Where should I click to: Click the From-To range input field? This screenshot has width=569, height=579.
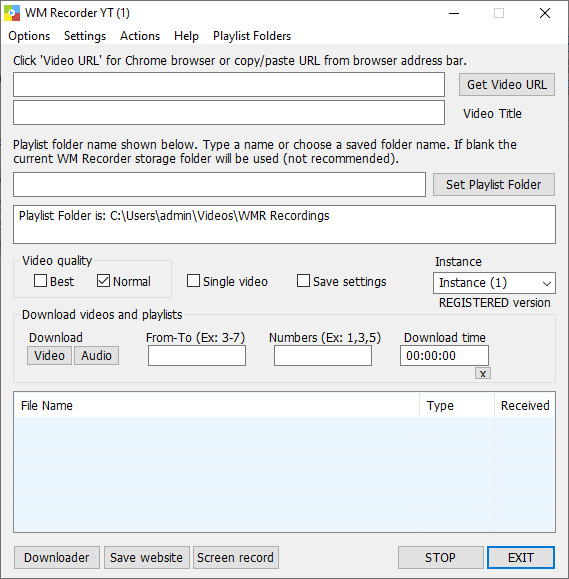[197, 356]
